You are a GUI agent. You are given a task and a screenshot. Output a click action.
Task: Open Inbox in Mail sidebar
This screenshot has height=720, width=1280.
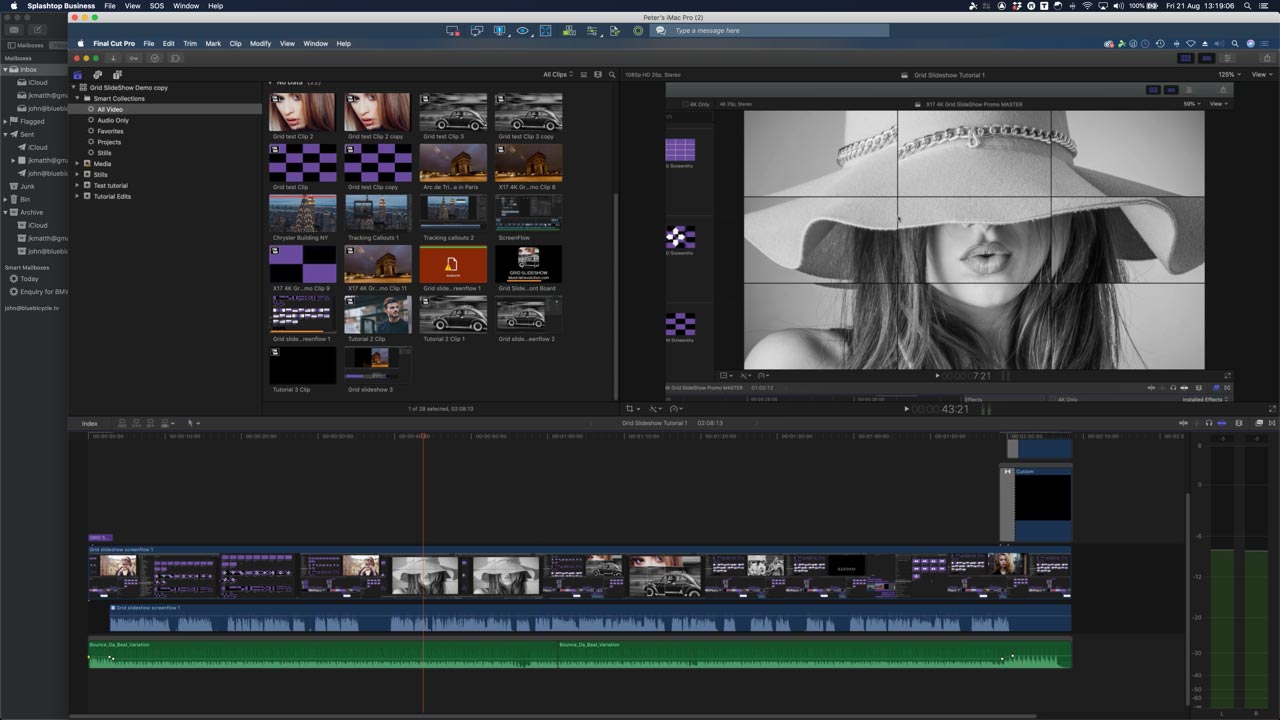pyautogui.click(x=28, y=70)
